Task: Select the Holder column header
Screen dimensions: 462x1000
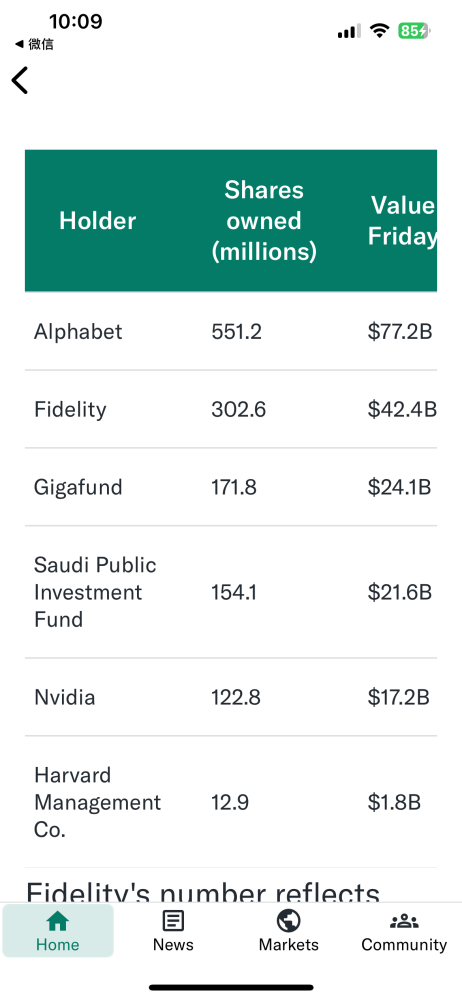Action: coord(98,221)
